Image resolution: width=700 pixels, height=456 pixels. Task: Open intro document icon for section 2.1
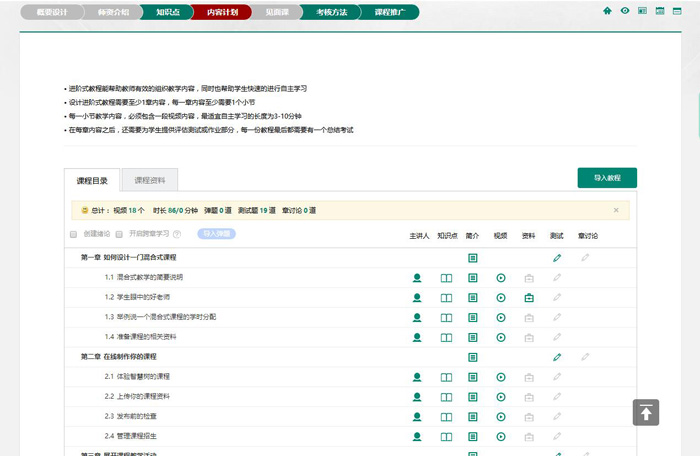473,377
